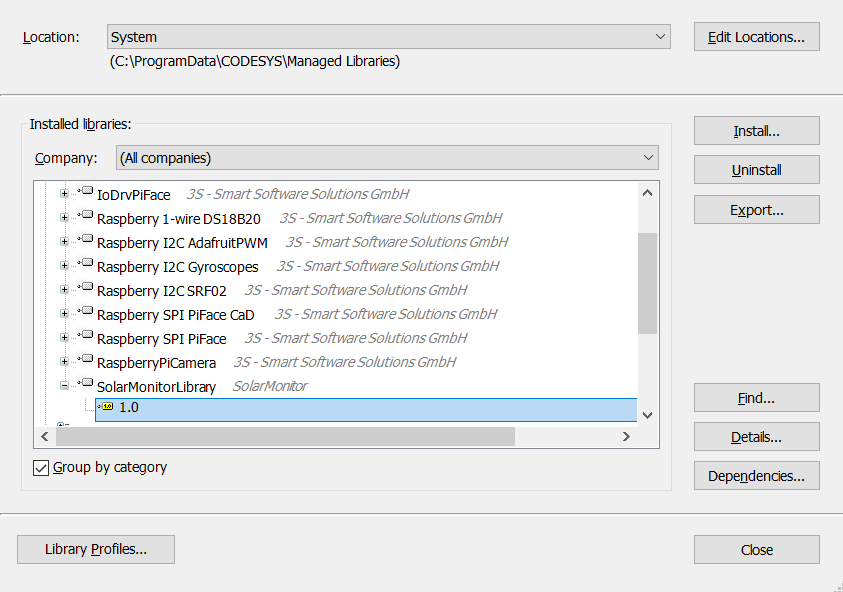This screenshot has width=843, height=592.
Task: Click the Install button
Action: coord(756,131)
